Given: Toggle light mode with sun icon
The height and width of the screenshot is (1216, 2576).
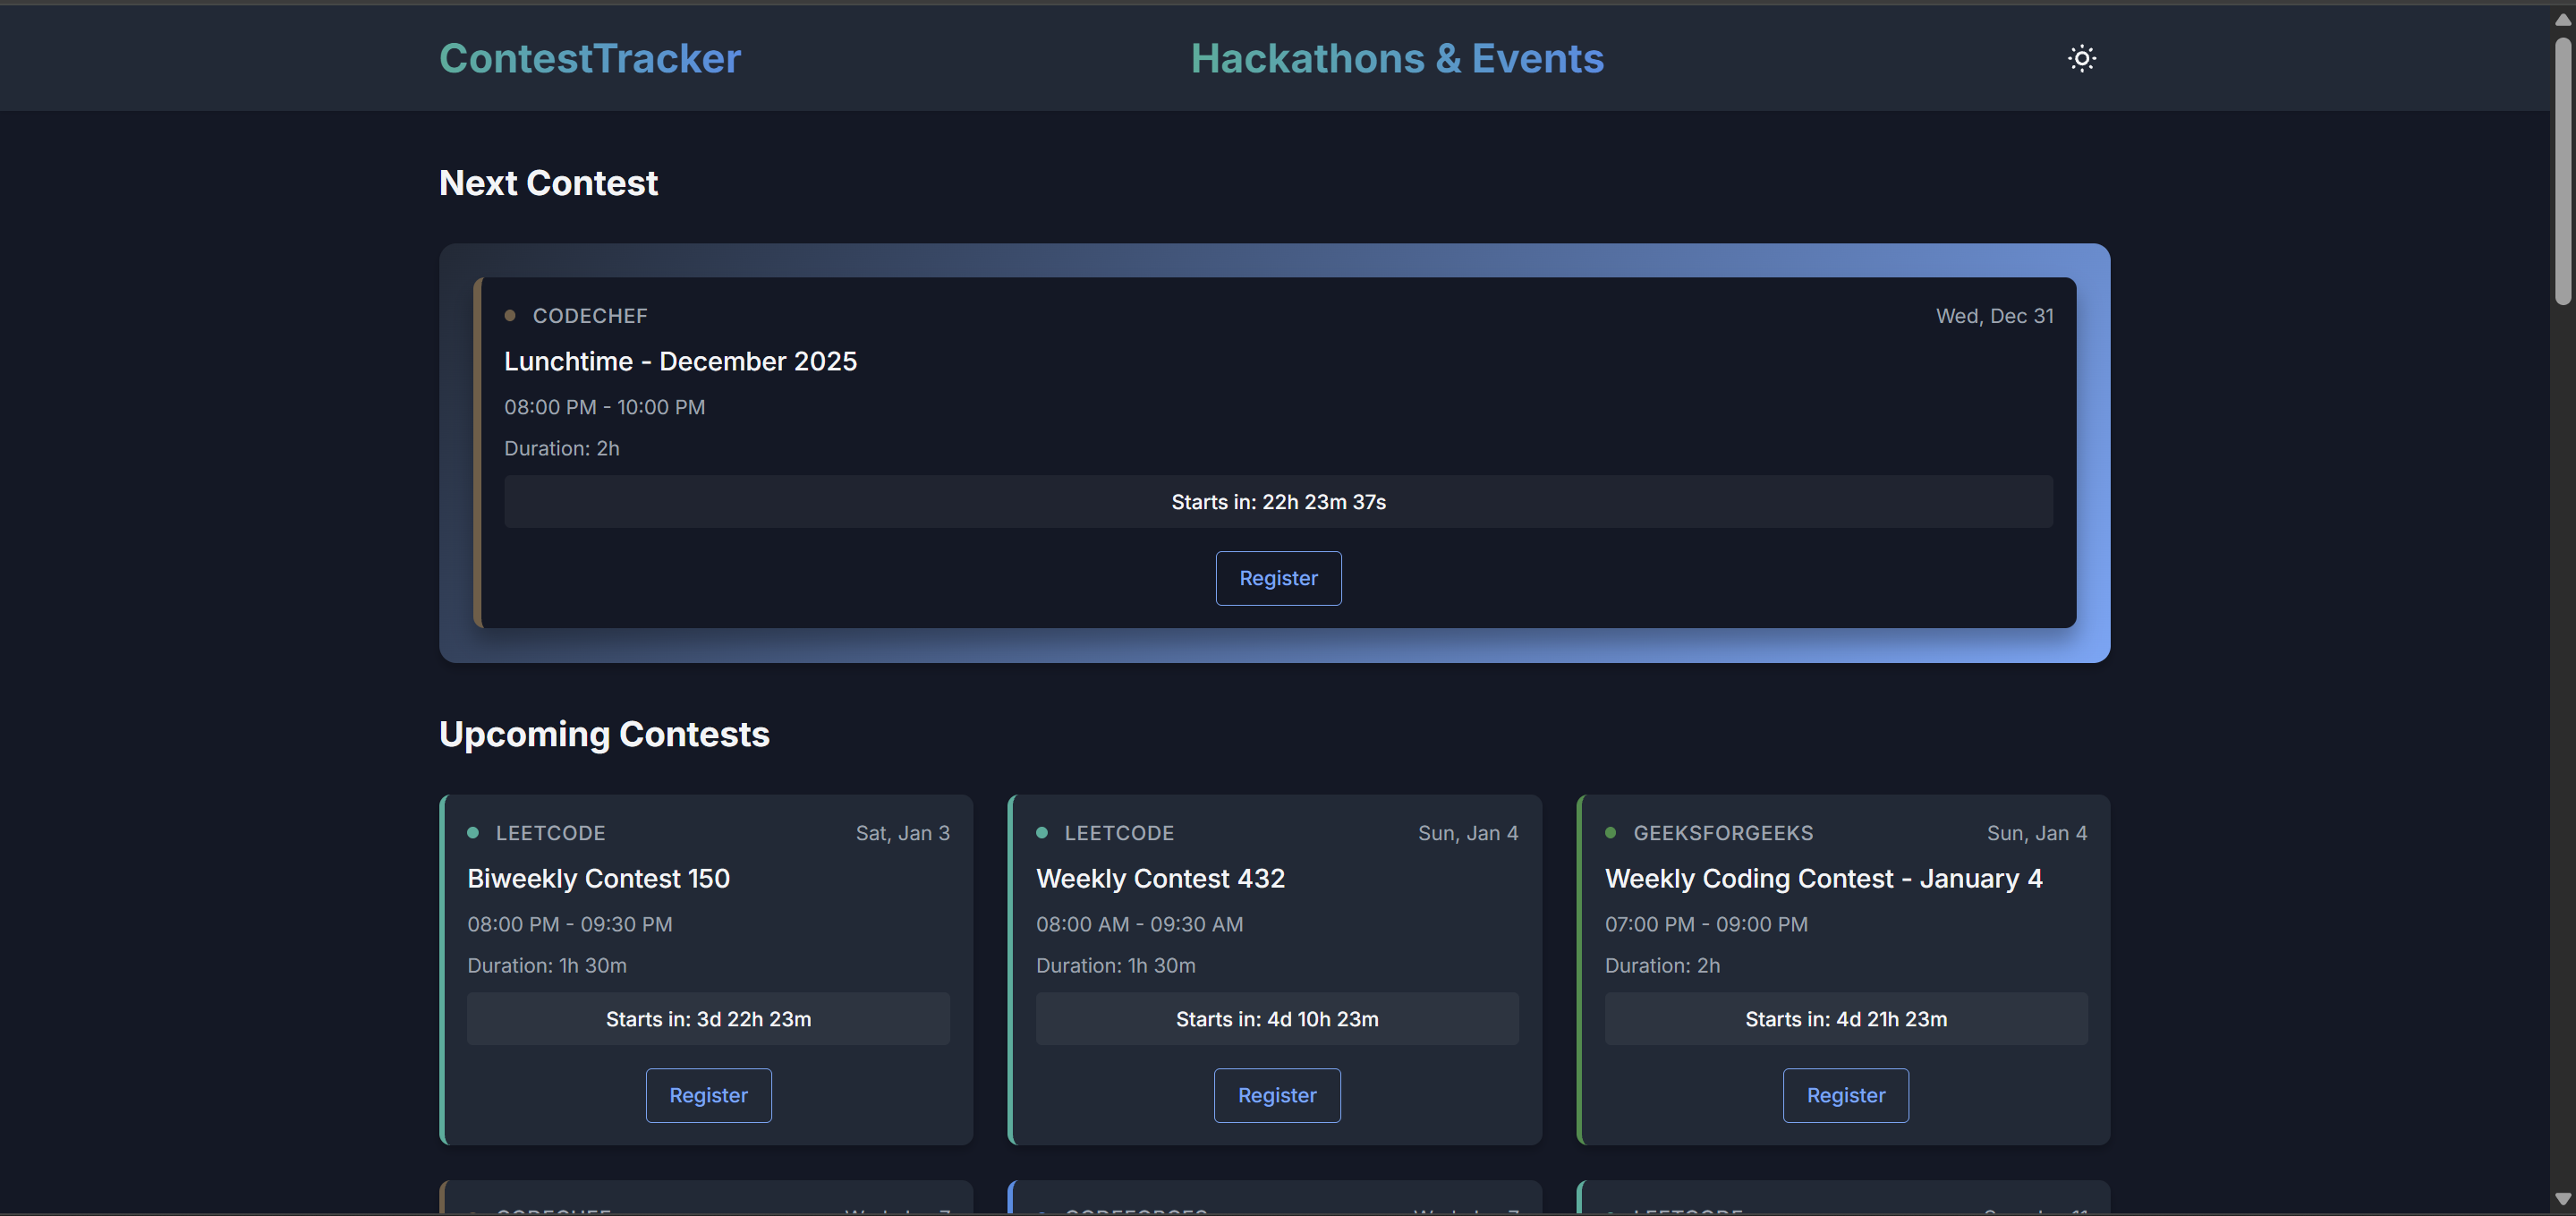Looking at the screenshot, I should (x=2081, y=58).
